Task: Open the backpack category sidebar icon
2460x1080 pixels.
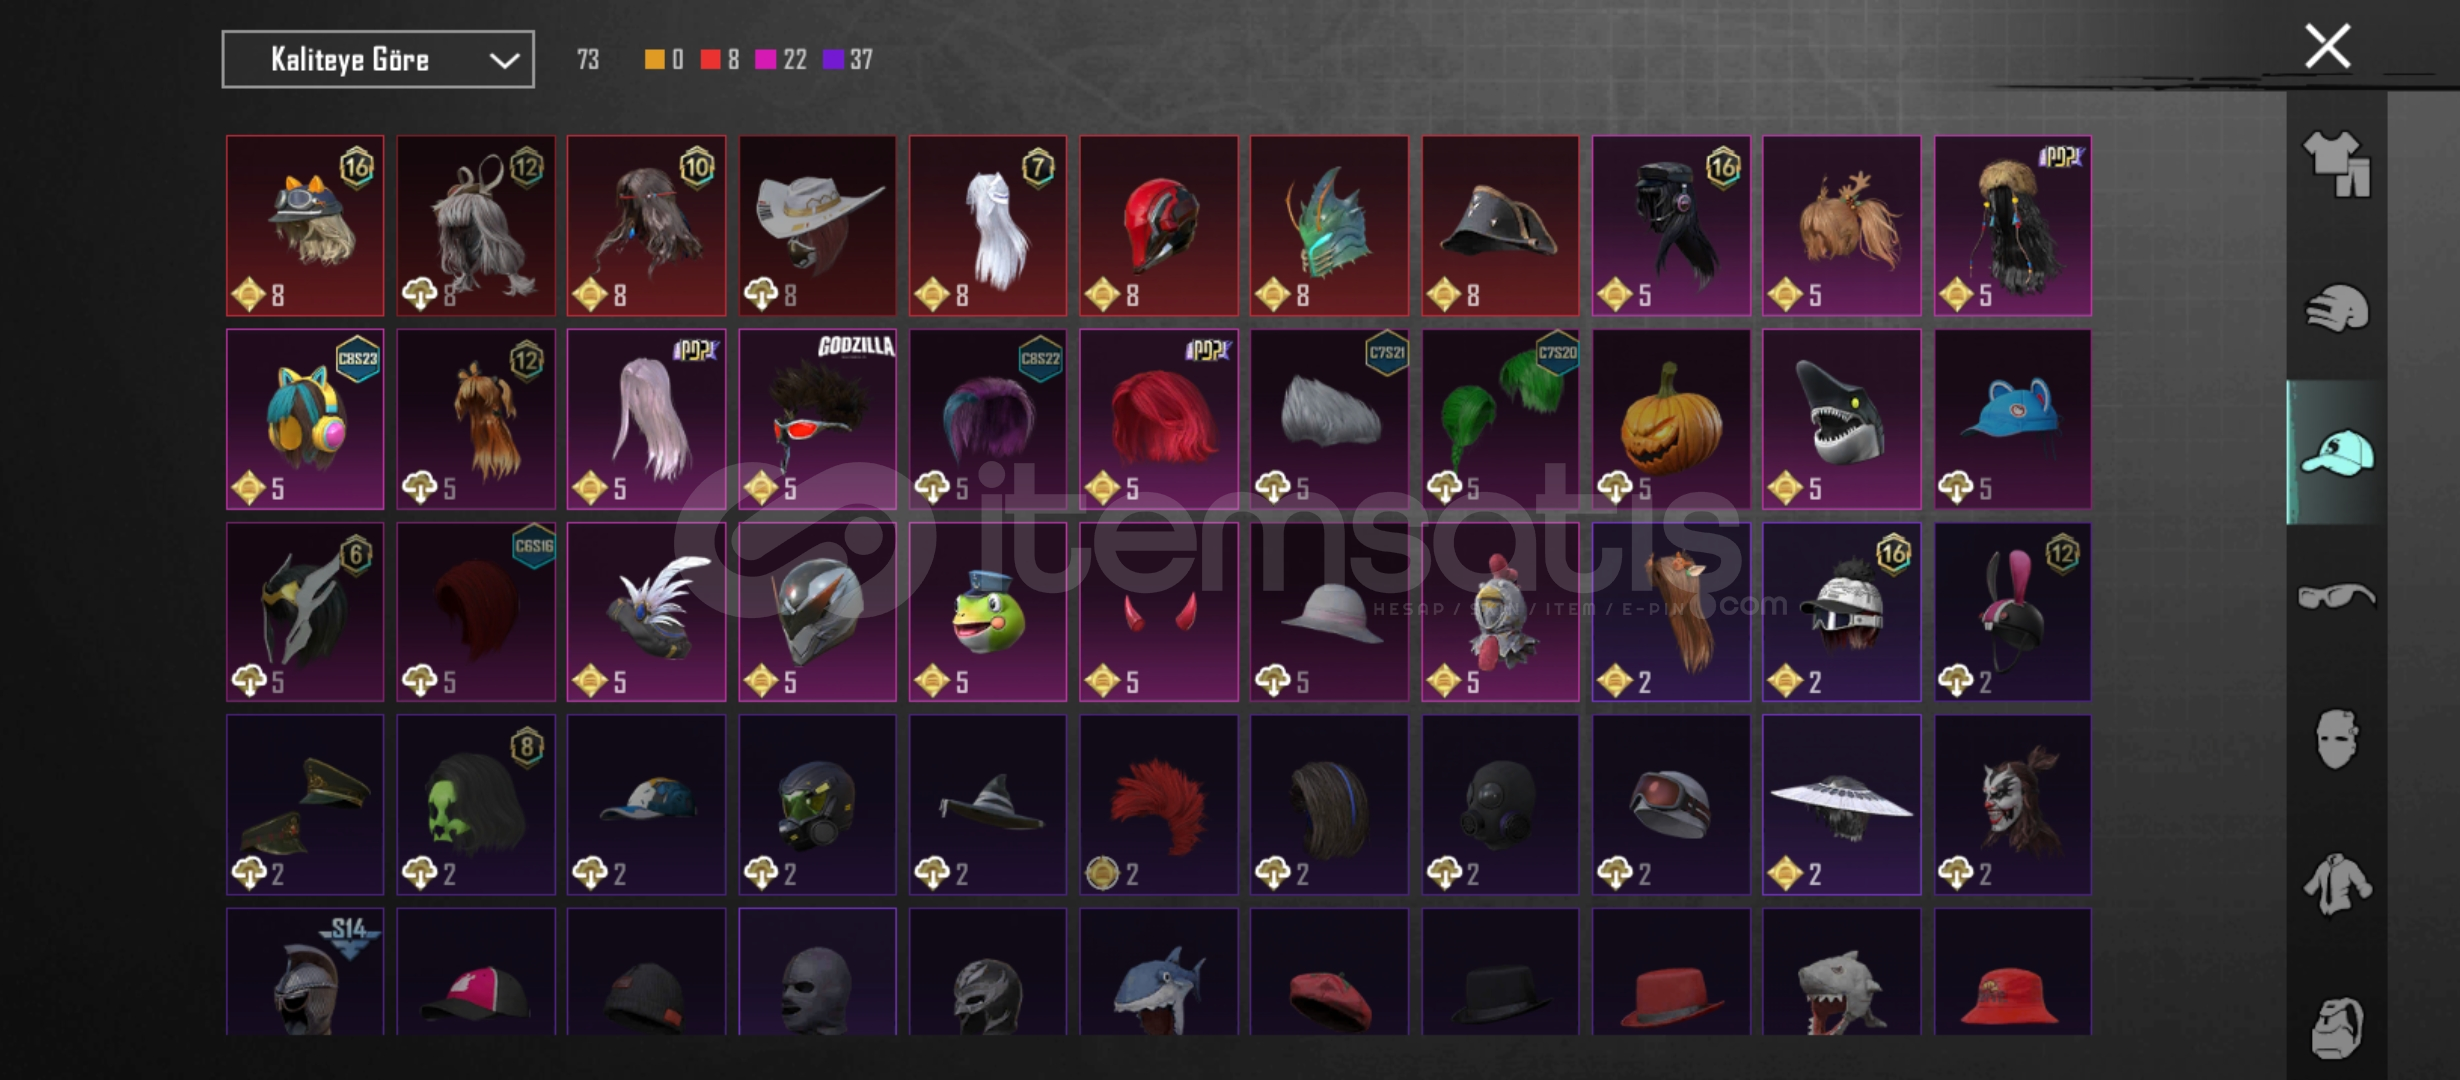Action: tap(2337, 1027)
